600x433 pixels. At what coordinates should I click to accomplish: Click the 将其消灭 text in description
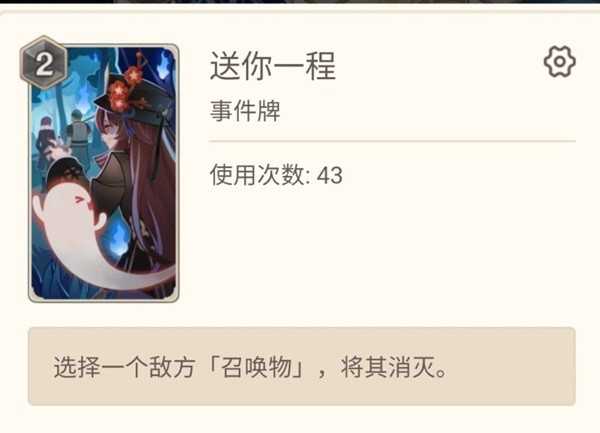388,367
